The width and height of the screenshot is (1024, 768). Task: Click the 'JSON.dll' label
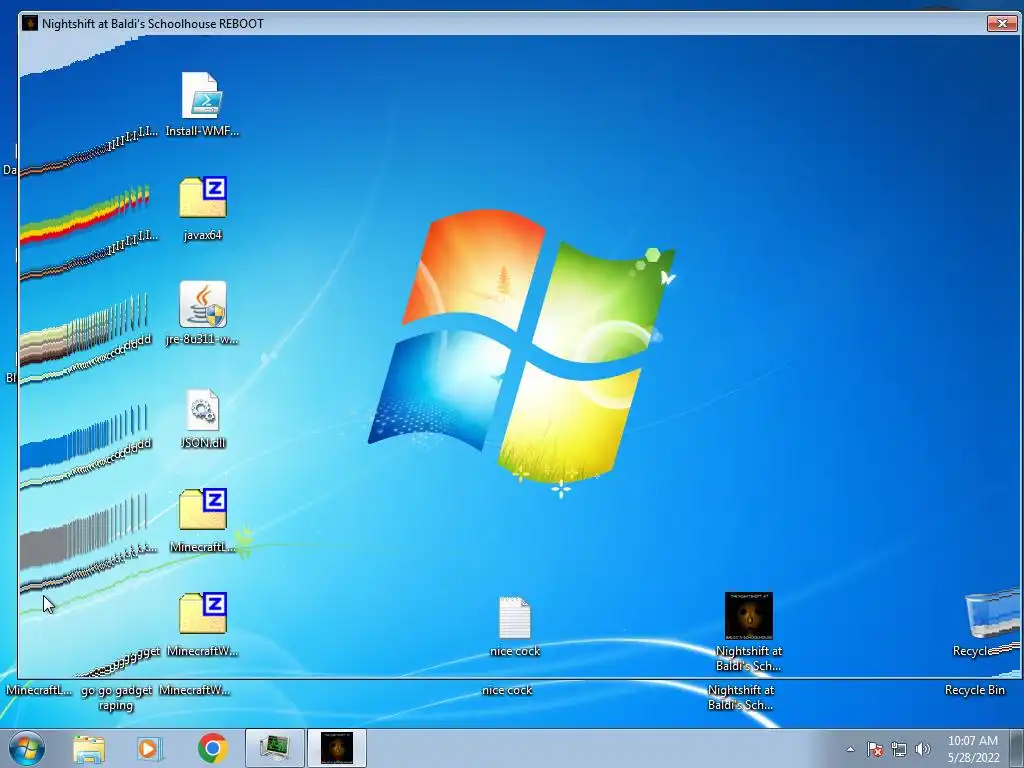(x=202, y=443)
